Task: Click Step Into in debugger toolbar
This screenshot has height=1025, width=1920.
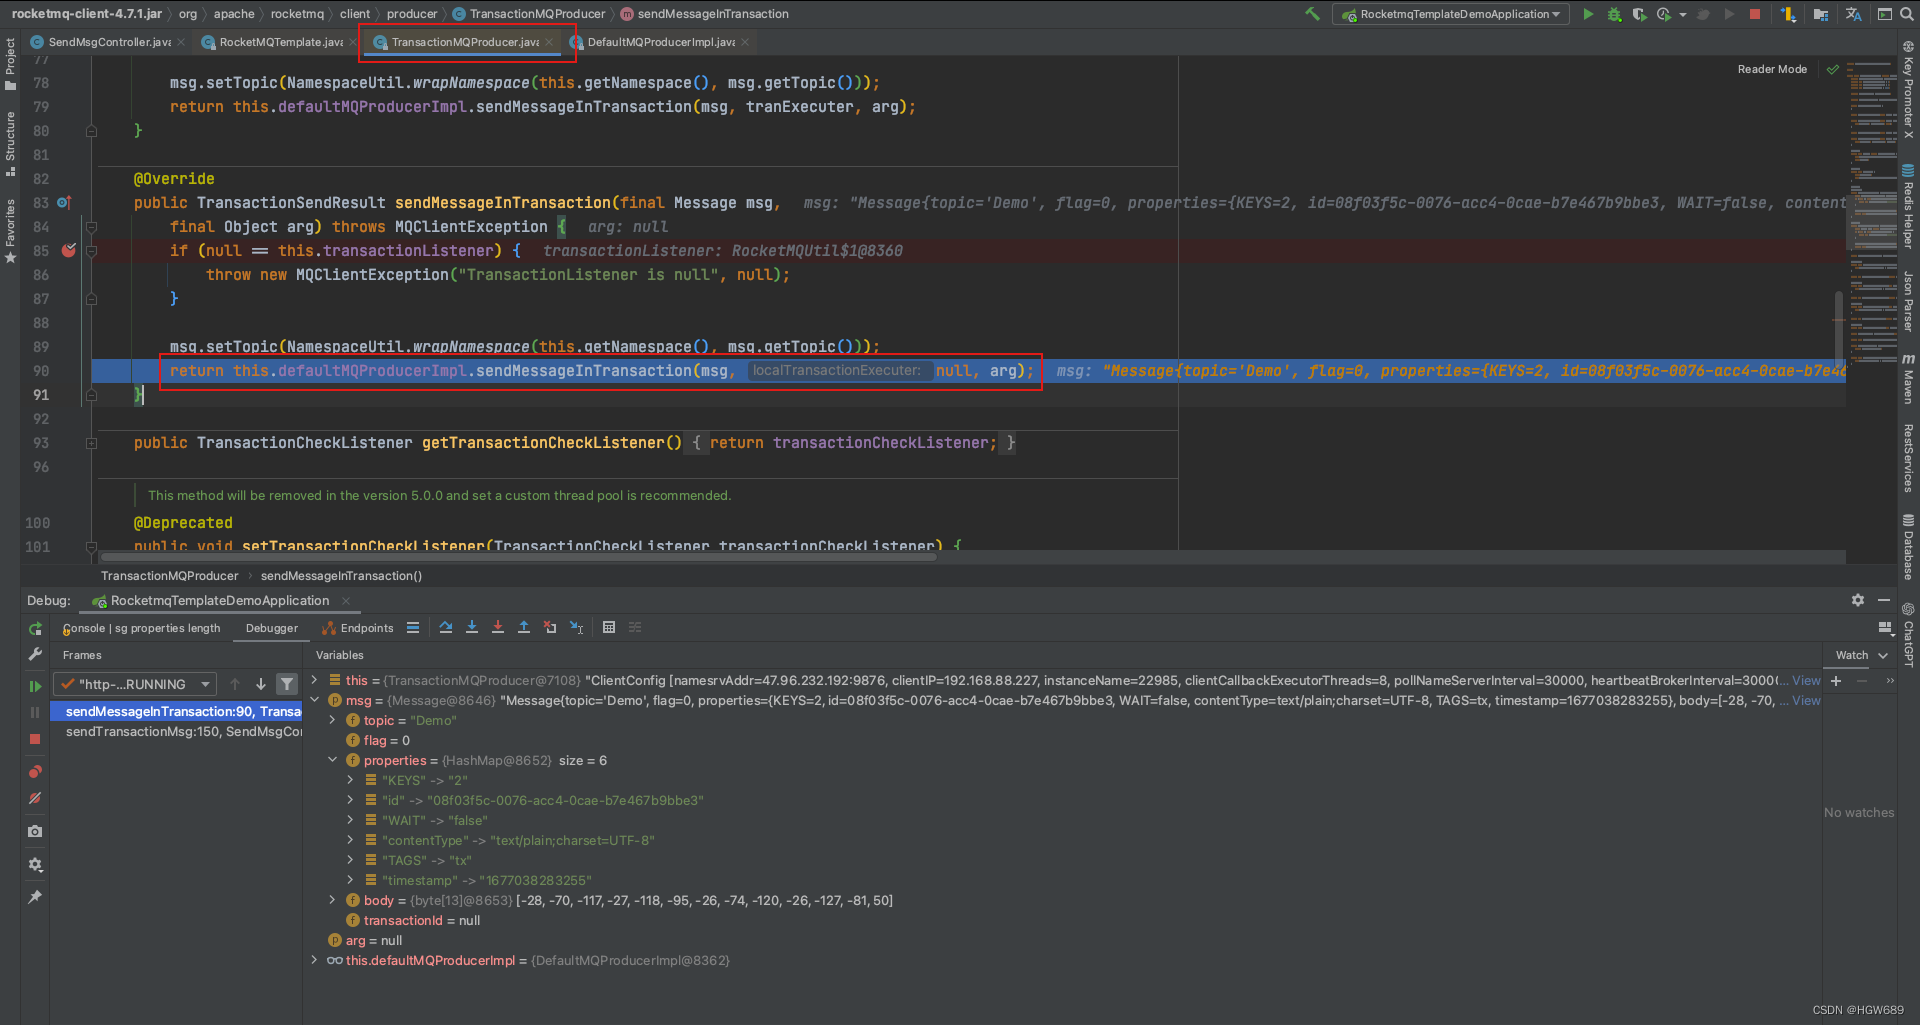Action: pos(472,627)
